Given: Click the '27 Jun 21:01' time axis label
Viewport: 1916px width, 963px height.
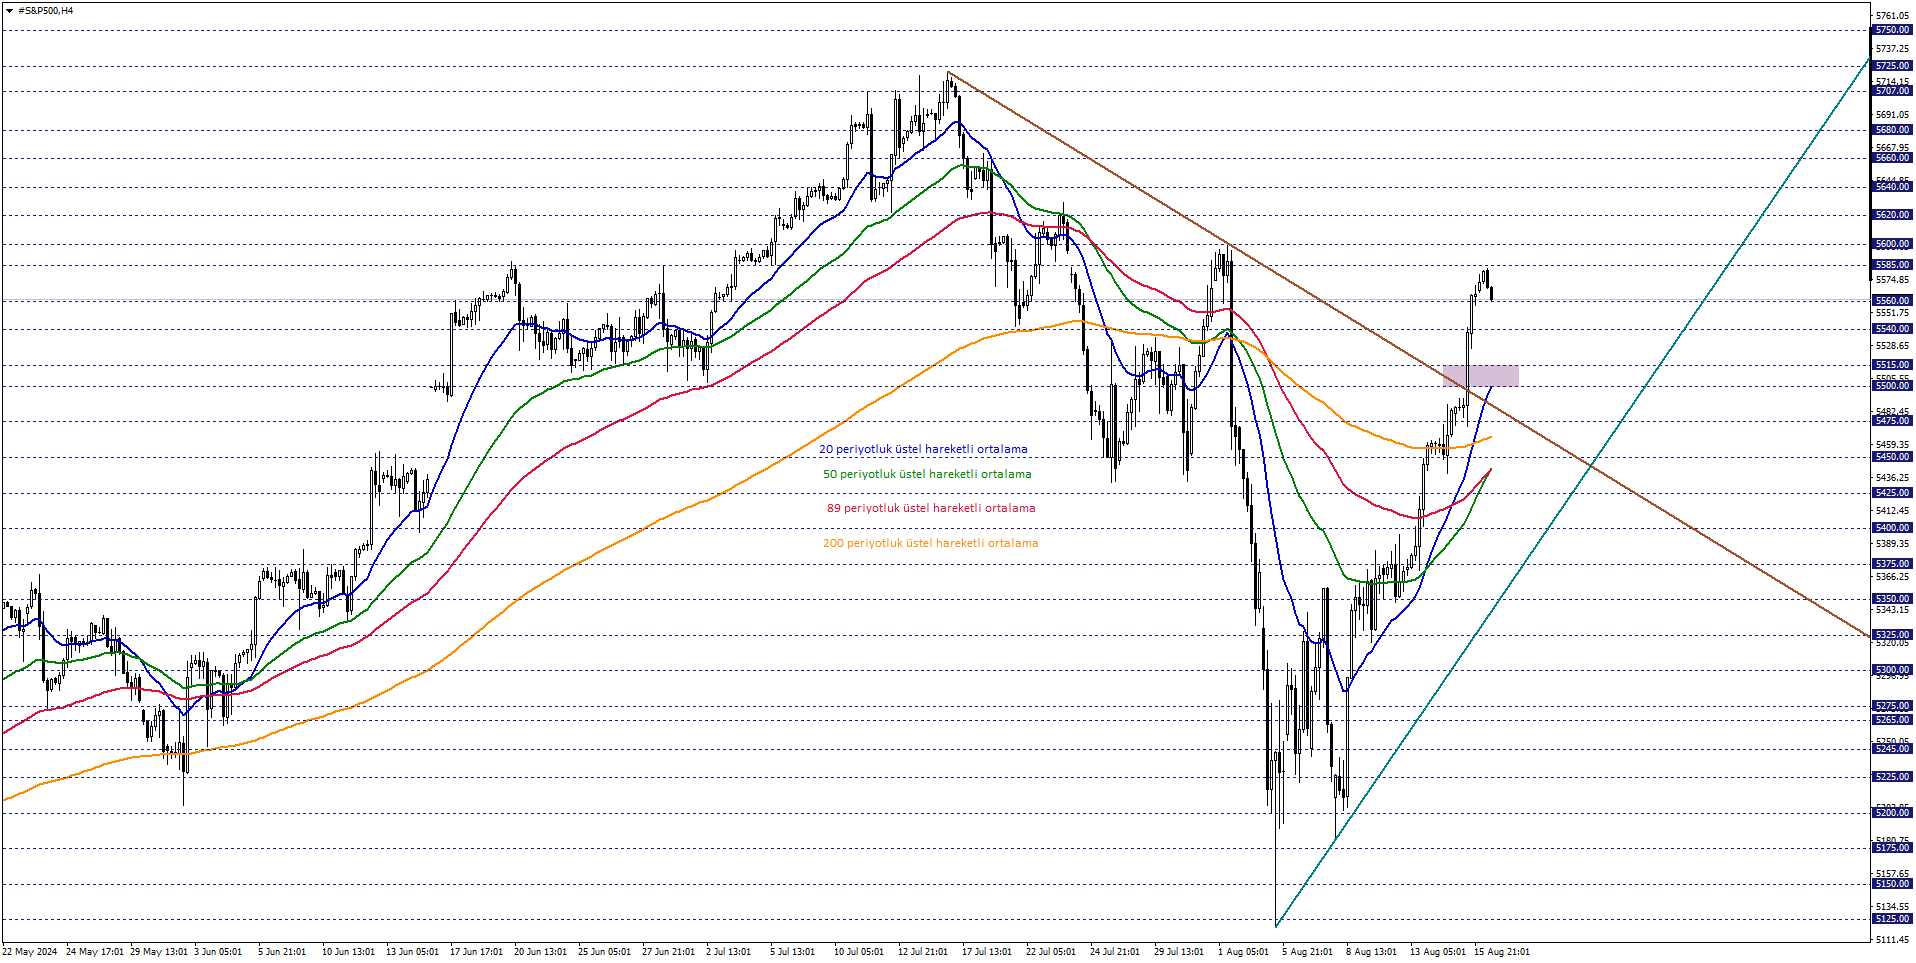Looking at the screenshot, I should [x=668, y=952].
